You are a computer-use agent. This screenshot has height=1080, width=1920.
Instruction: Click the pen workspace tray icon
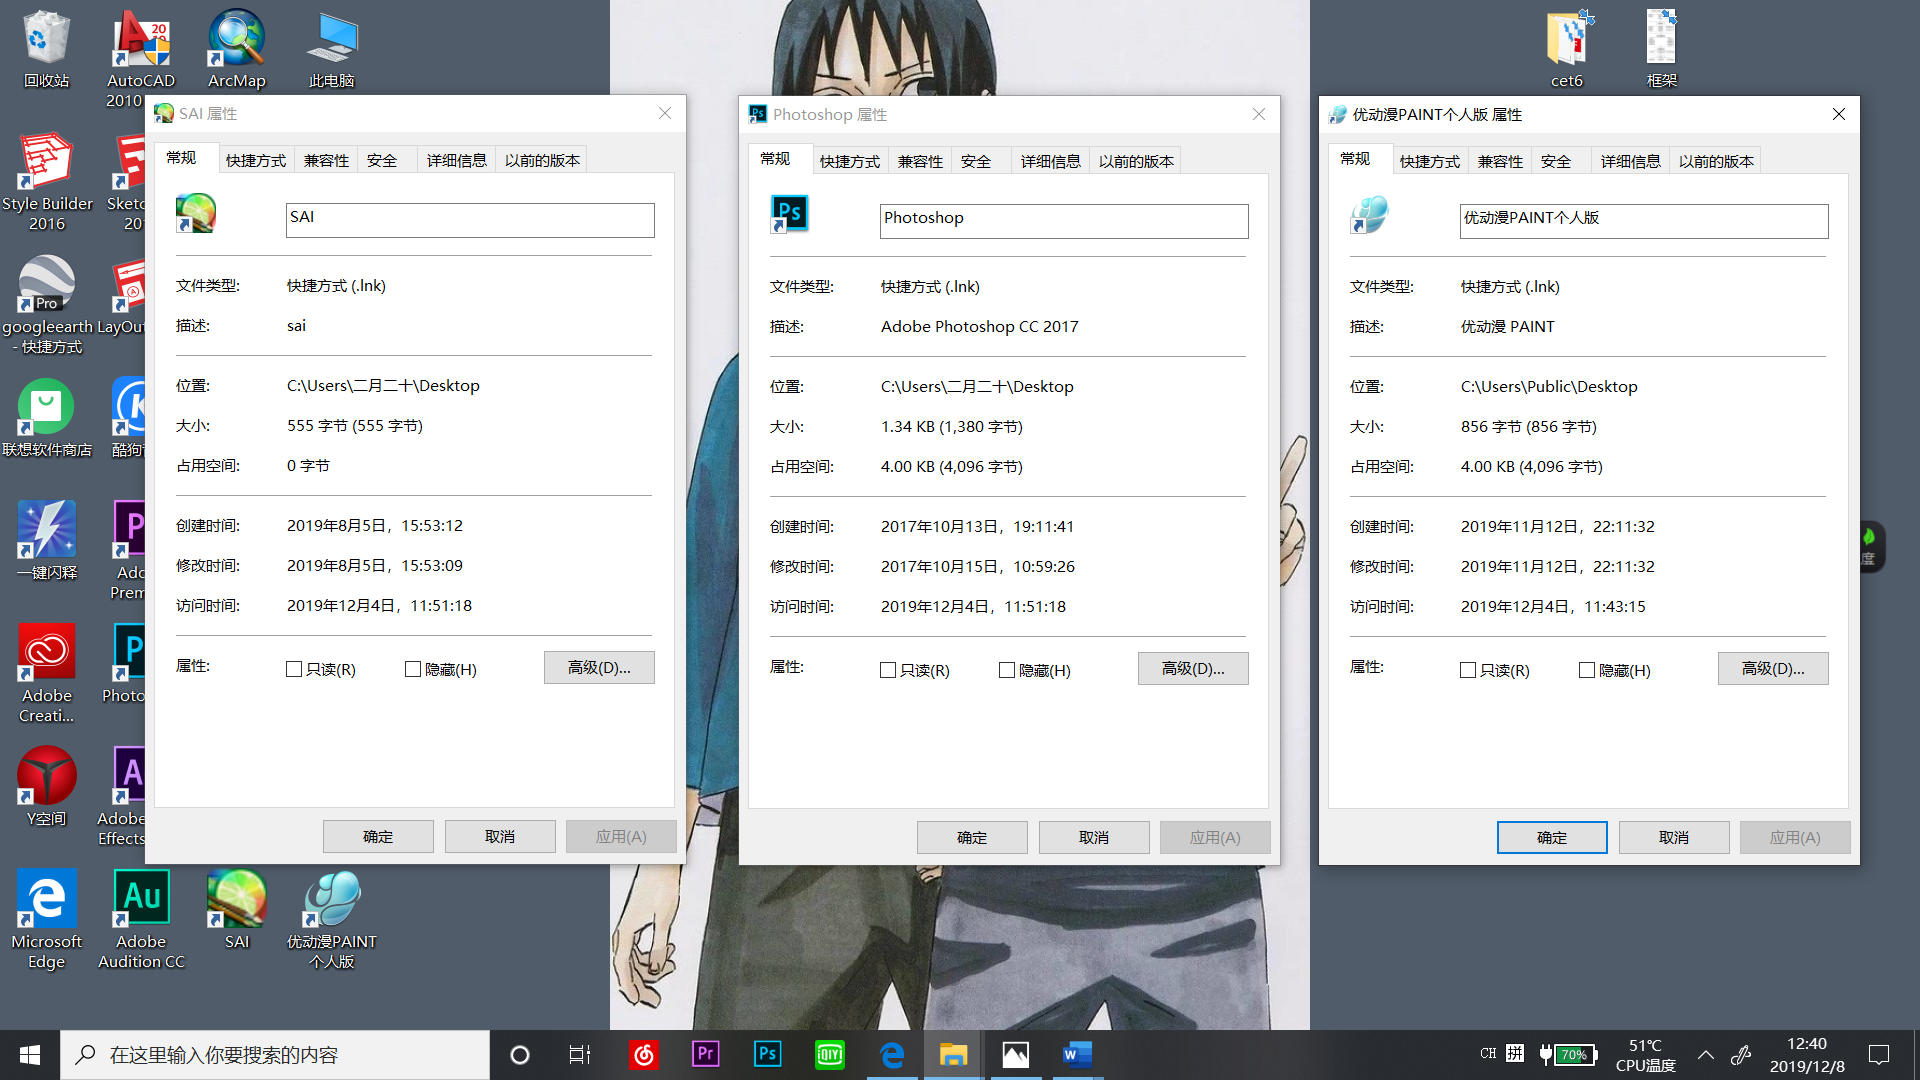point(1741,1055)
